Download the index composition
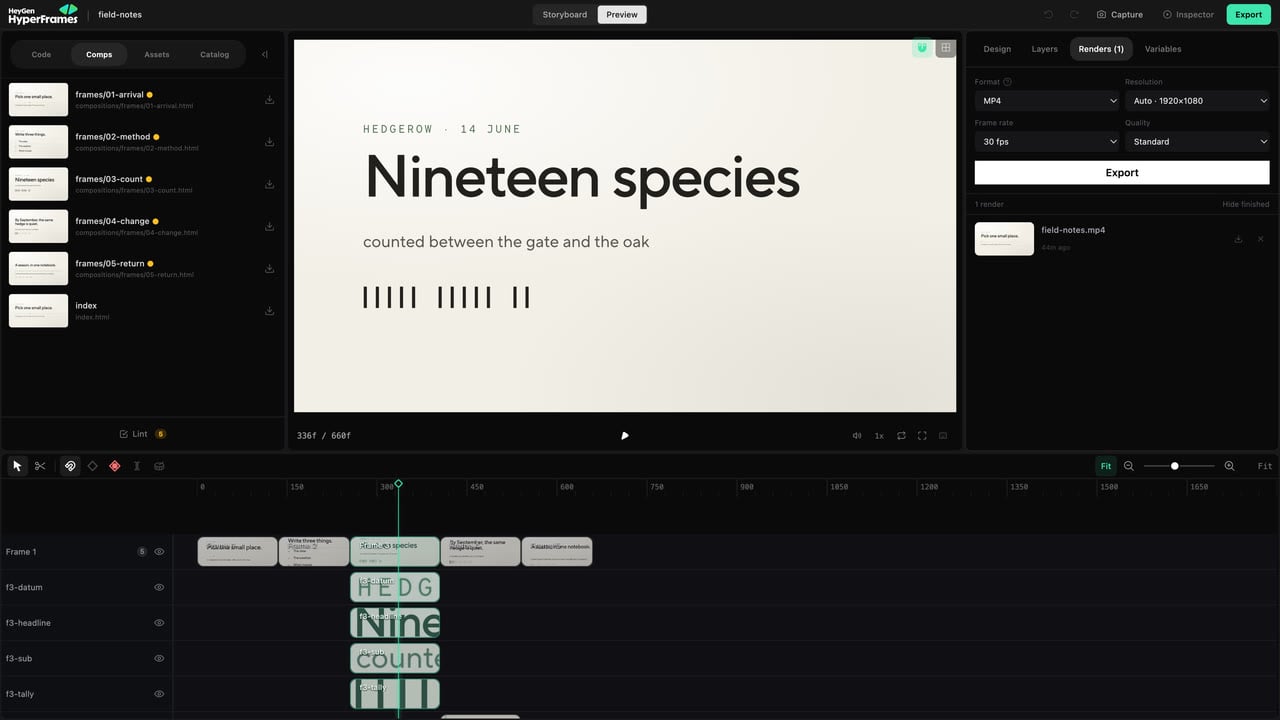1280x720 pixels. pyautogui.click(x=269, y=311)
